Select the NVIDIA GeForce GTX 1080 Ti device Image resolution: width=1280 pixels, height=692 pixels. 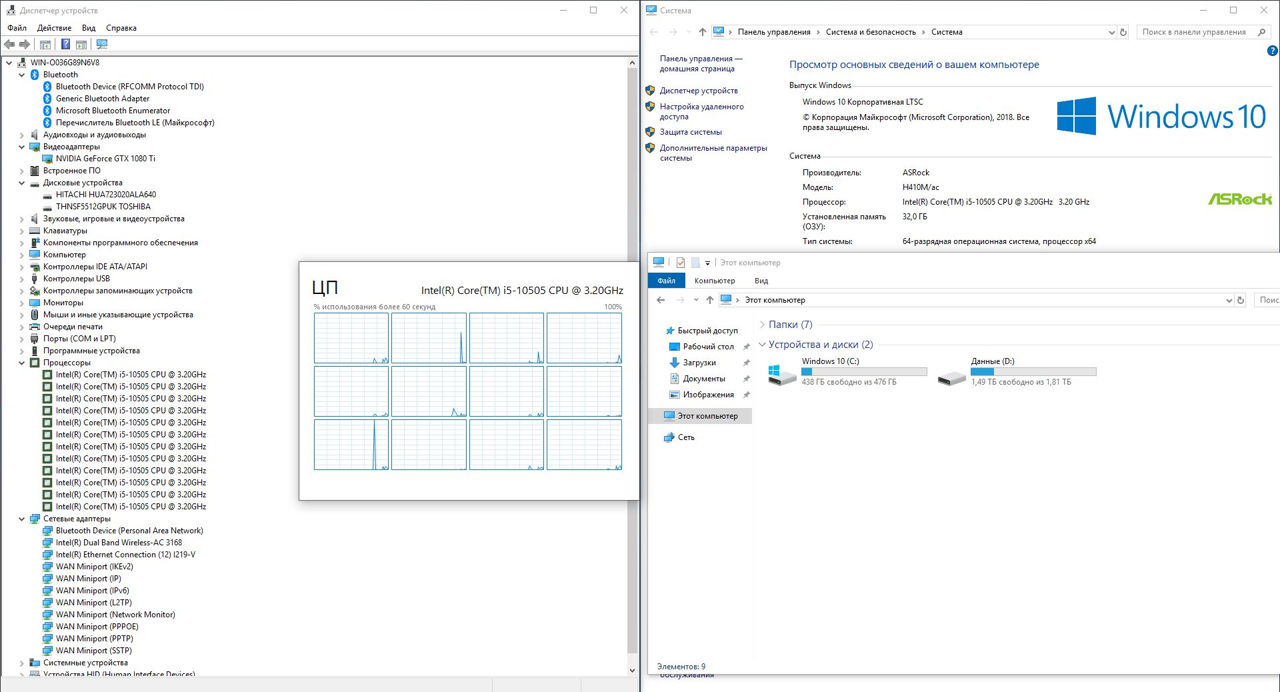(x=105, y=158)
